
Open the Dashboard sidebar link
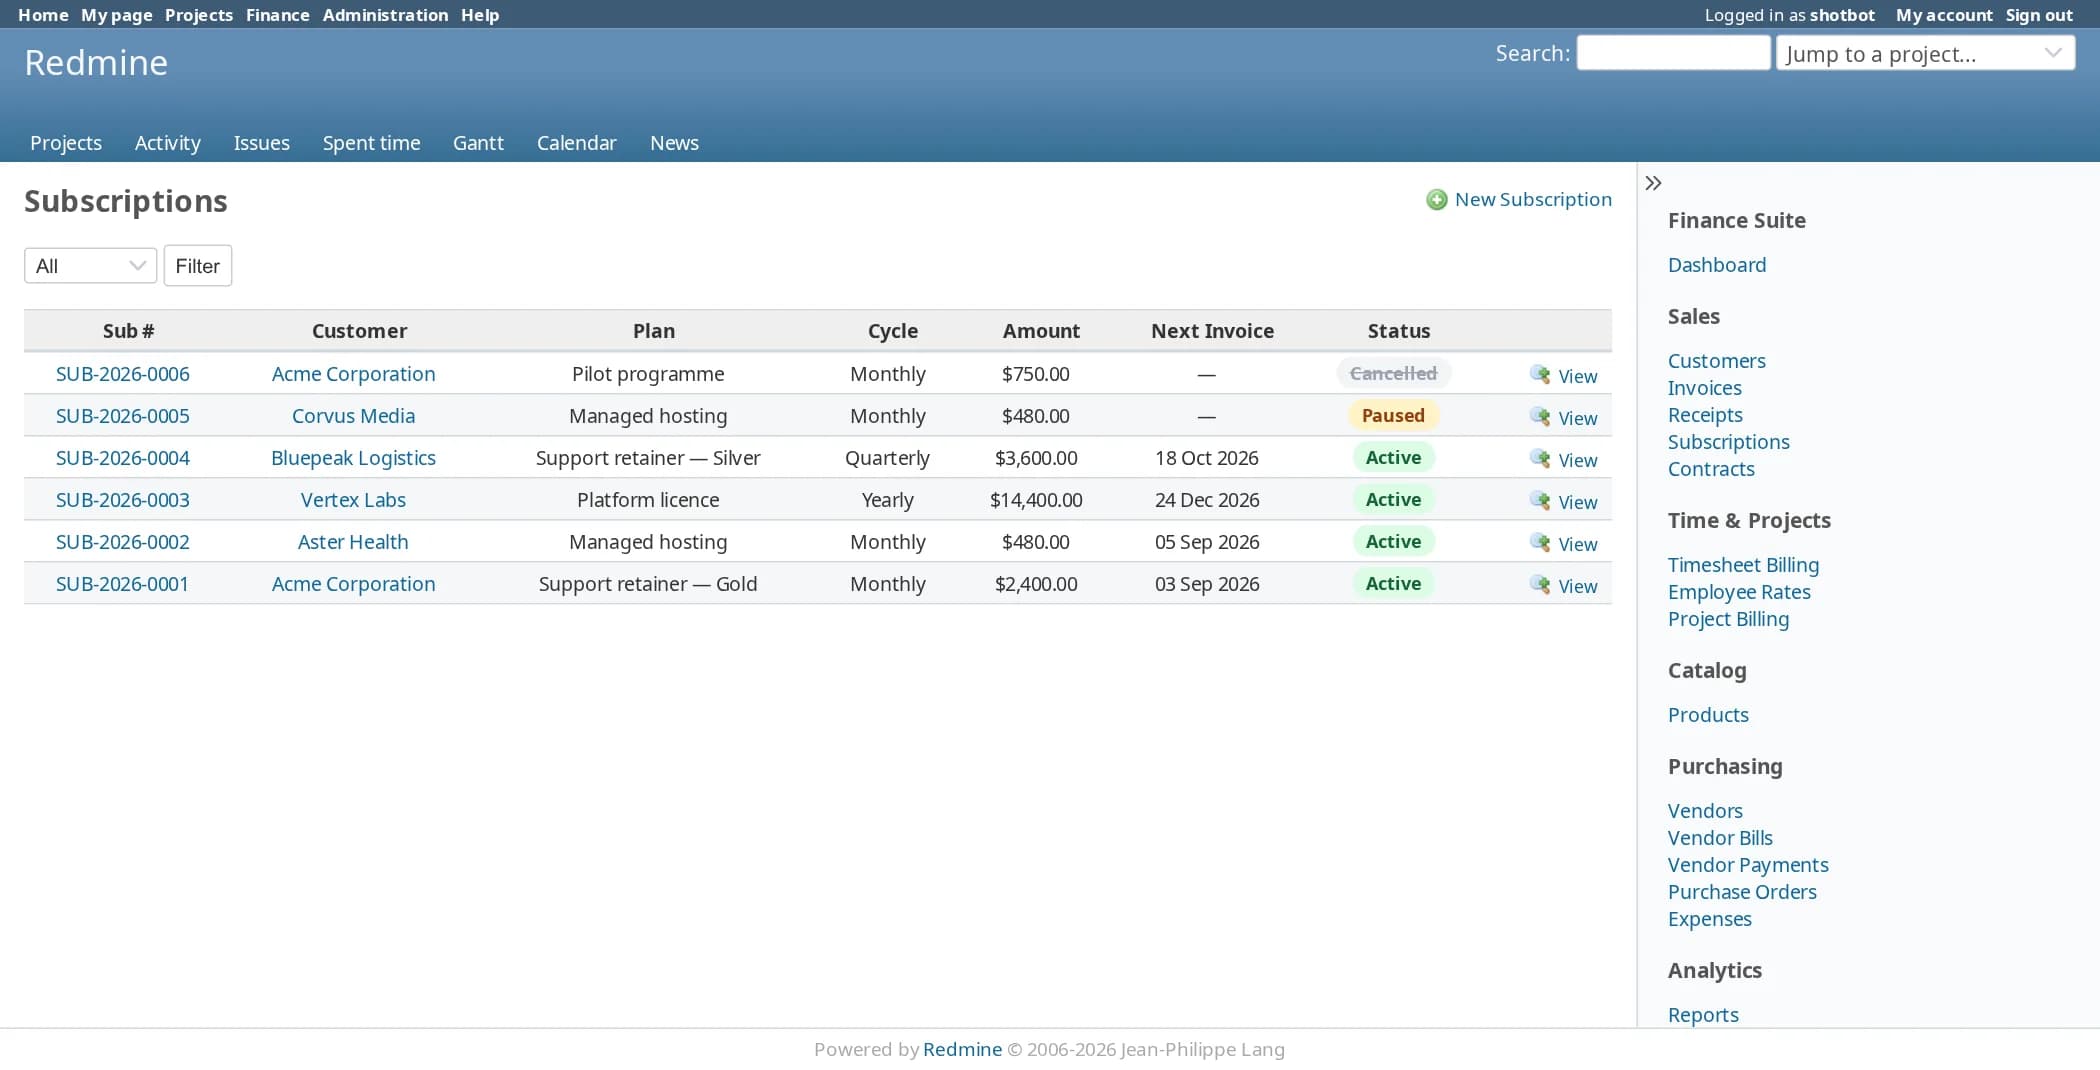pyautogui.click(x=1717, y=265)
